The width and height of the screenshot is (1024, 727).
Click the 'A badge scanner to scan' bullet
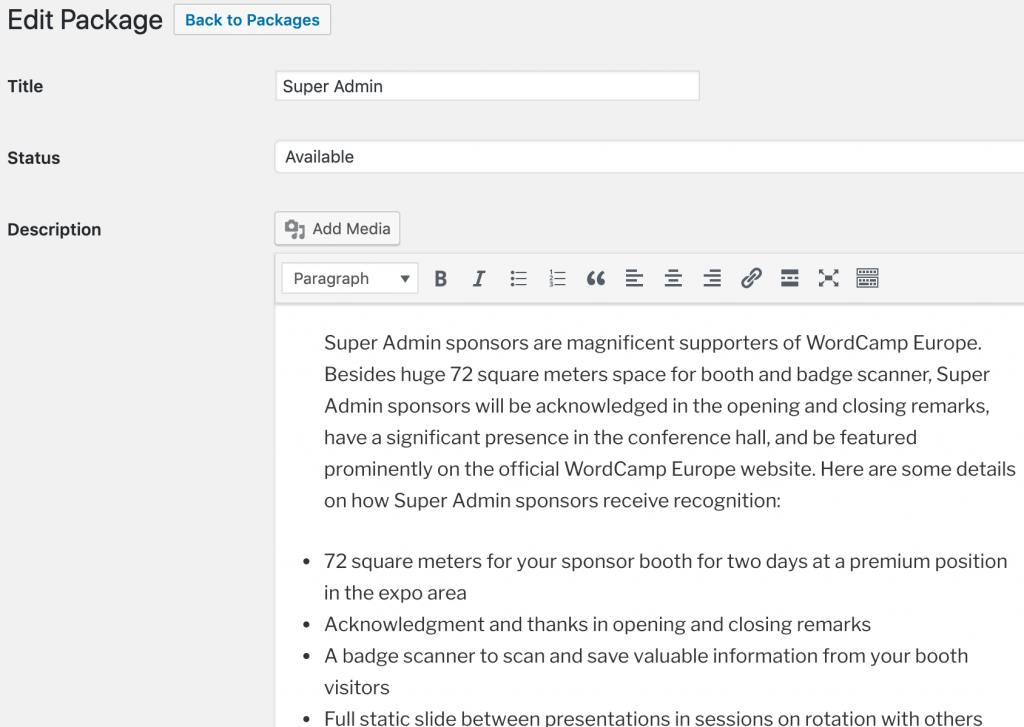point(646,671)
